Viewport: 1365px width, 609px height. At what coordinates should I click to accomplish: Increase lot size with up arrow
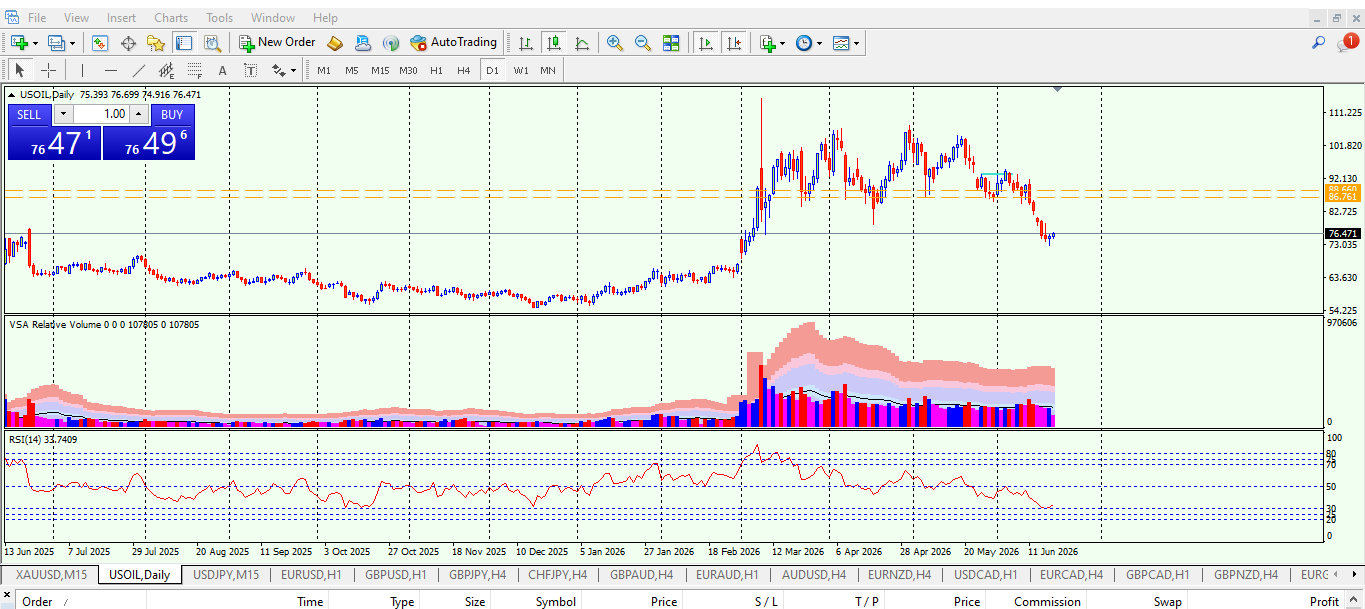coord(140,114)
